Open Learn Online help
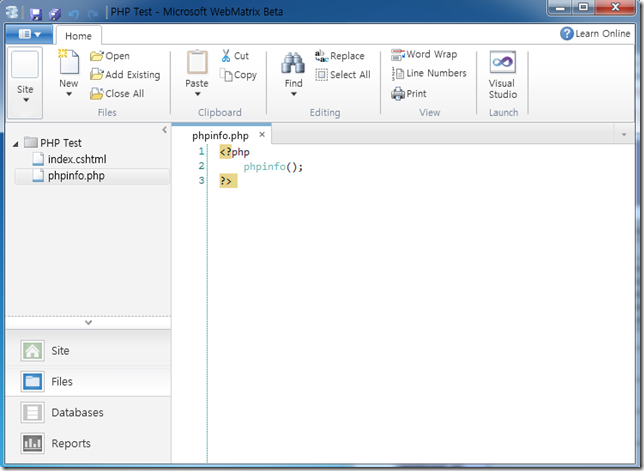Image resolution: width=644 pixels, height=471 pixels. tap(595, 34)
